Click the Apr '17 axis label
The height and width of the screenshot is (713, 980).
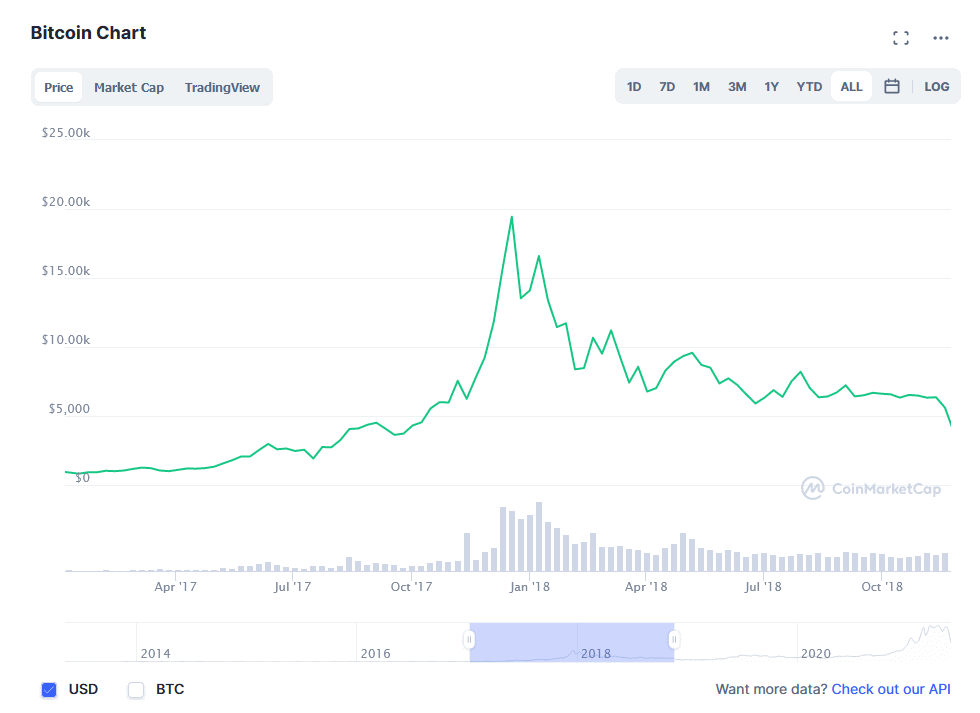click(175, 587)
